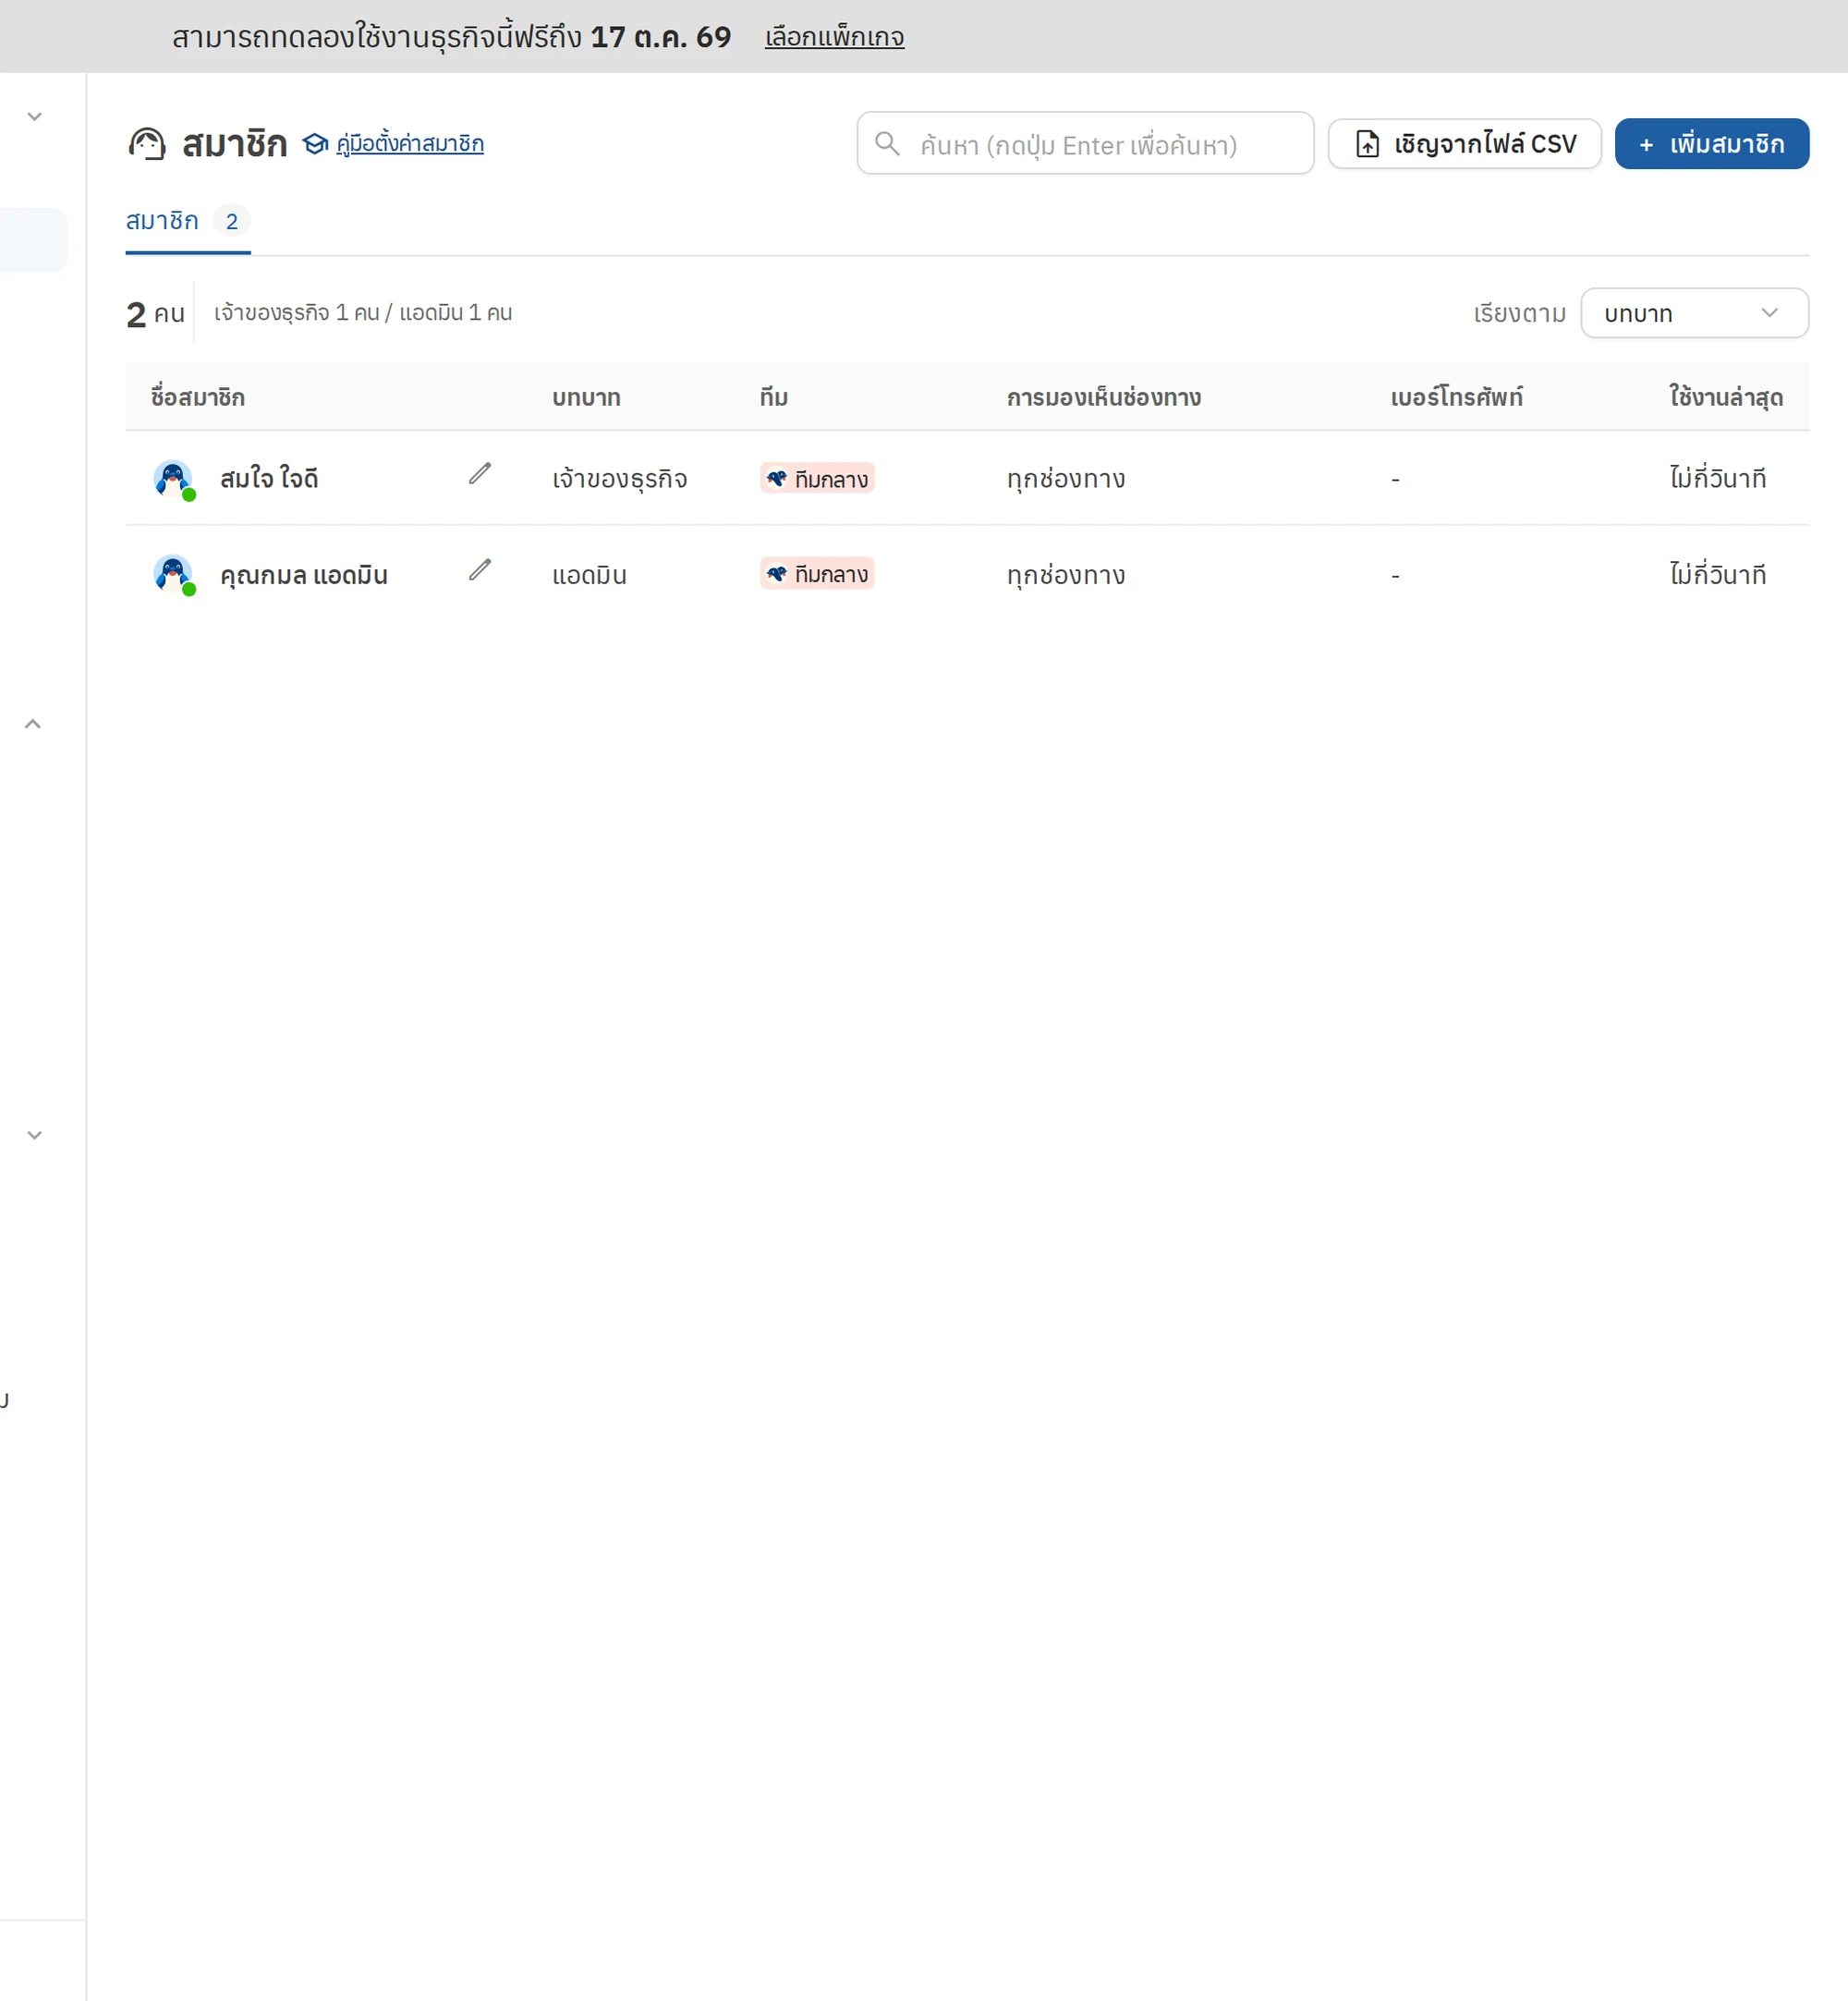Open the เลือกแพ็กเกจ link in banner

pos(834,38)
